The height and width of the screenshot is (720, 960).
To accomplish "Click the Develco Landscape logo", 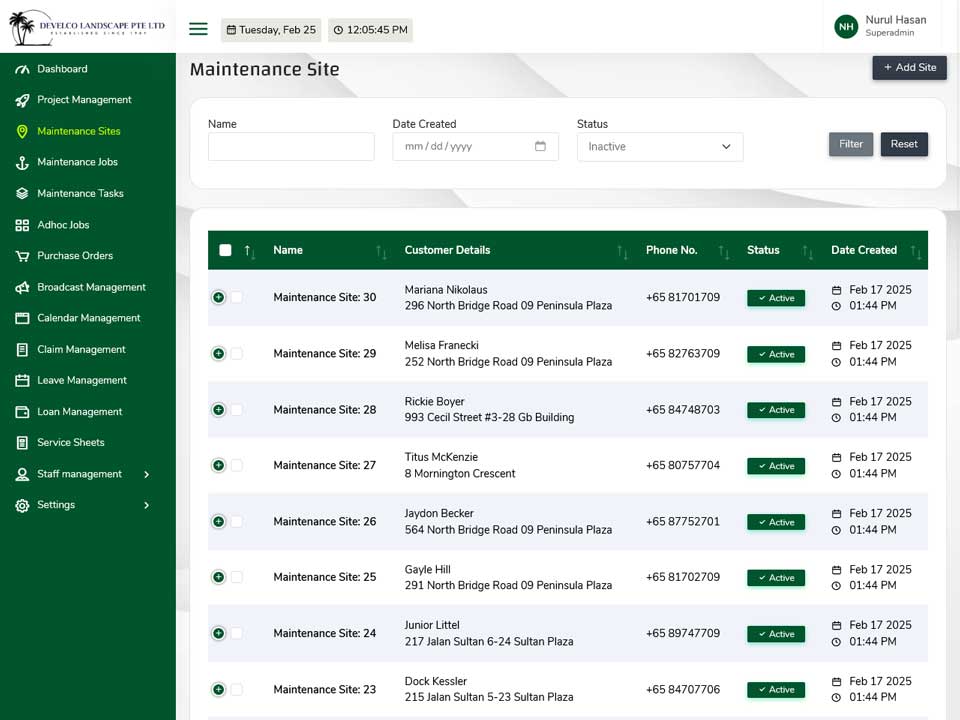I will coord(87,27).
